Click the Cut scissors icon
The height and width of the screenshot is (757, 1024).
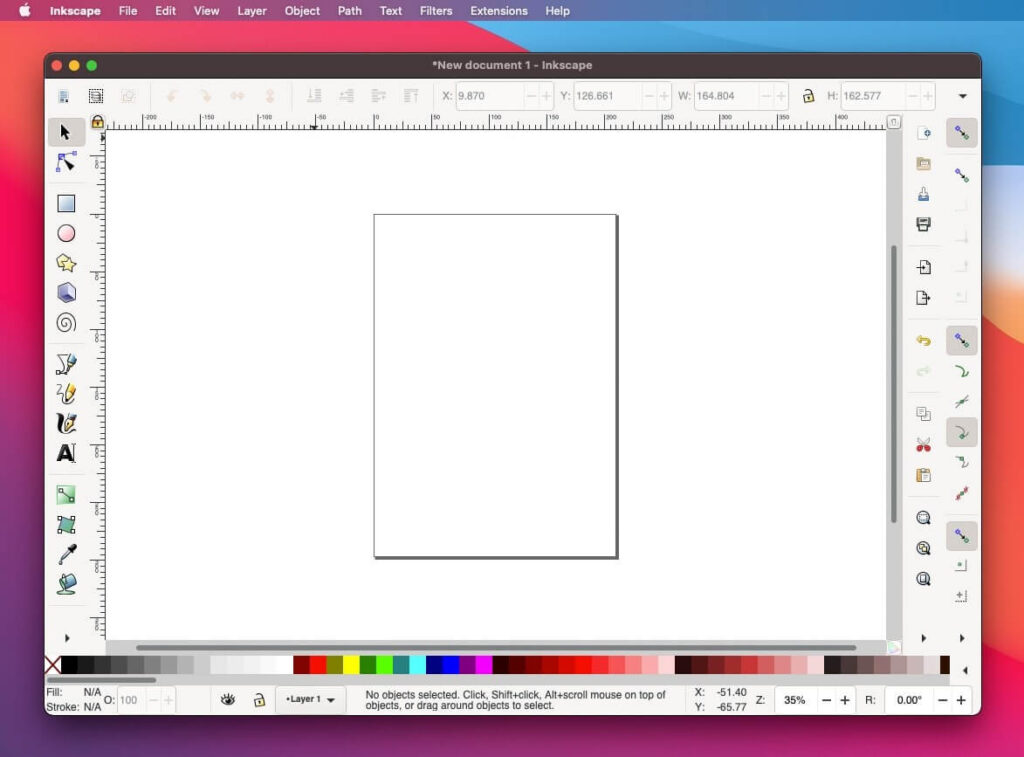coord(923,445)
